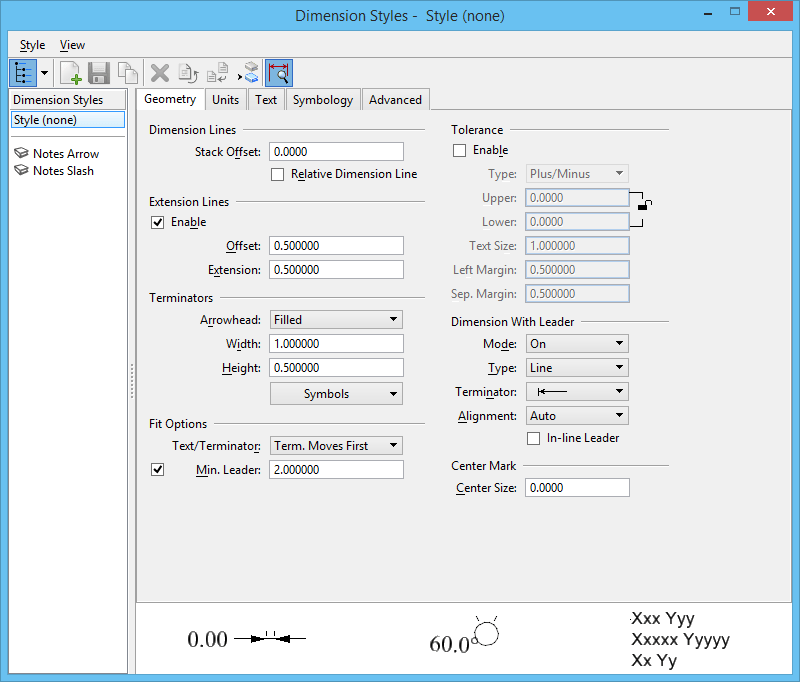Check Relative Dimension Line option

click(x=277, y=175)
